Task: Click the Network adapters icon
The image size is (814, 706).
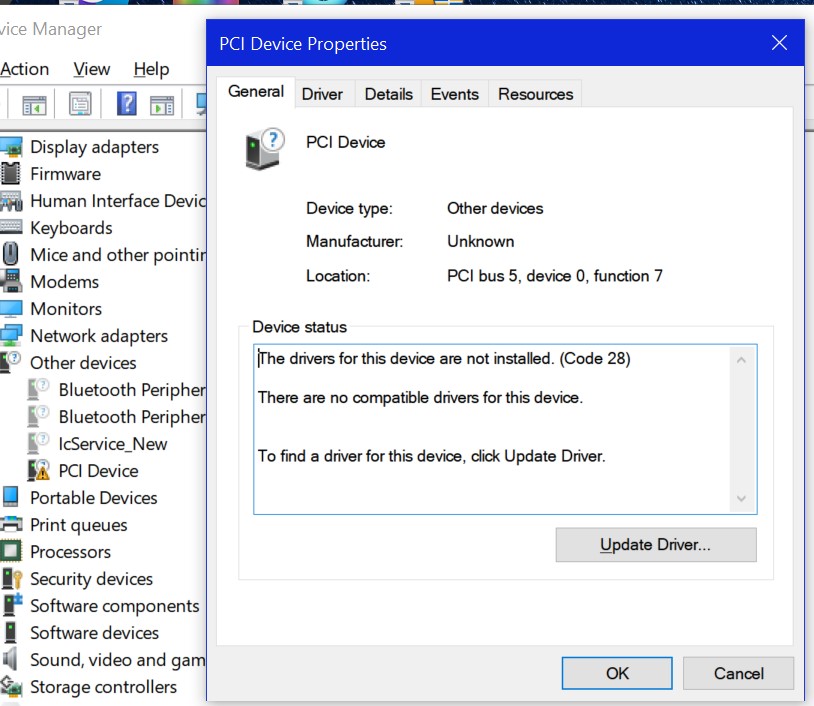Action: [x=13, y=335]
